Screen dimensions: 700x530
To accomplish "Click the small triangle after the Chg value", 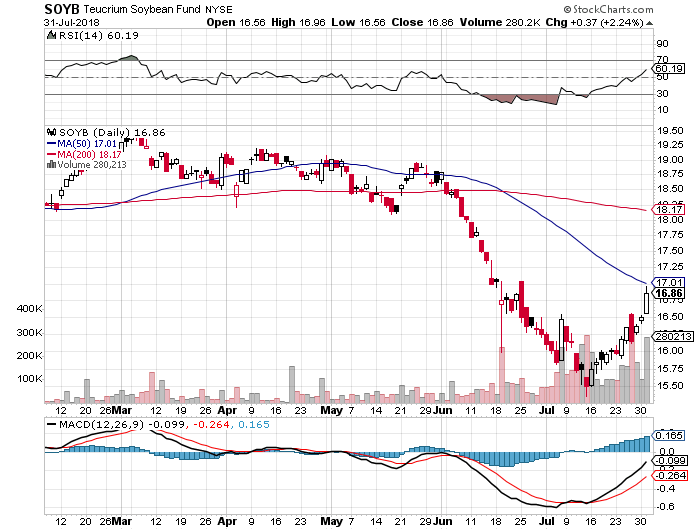I will [x=650, y=23].
